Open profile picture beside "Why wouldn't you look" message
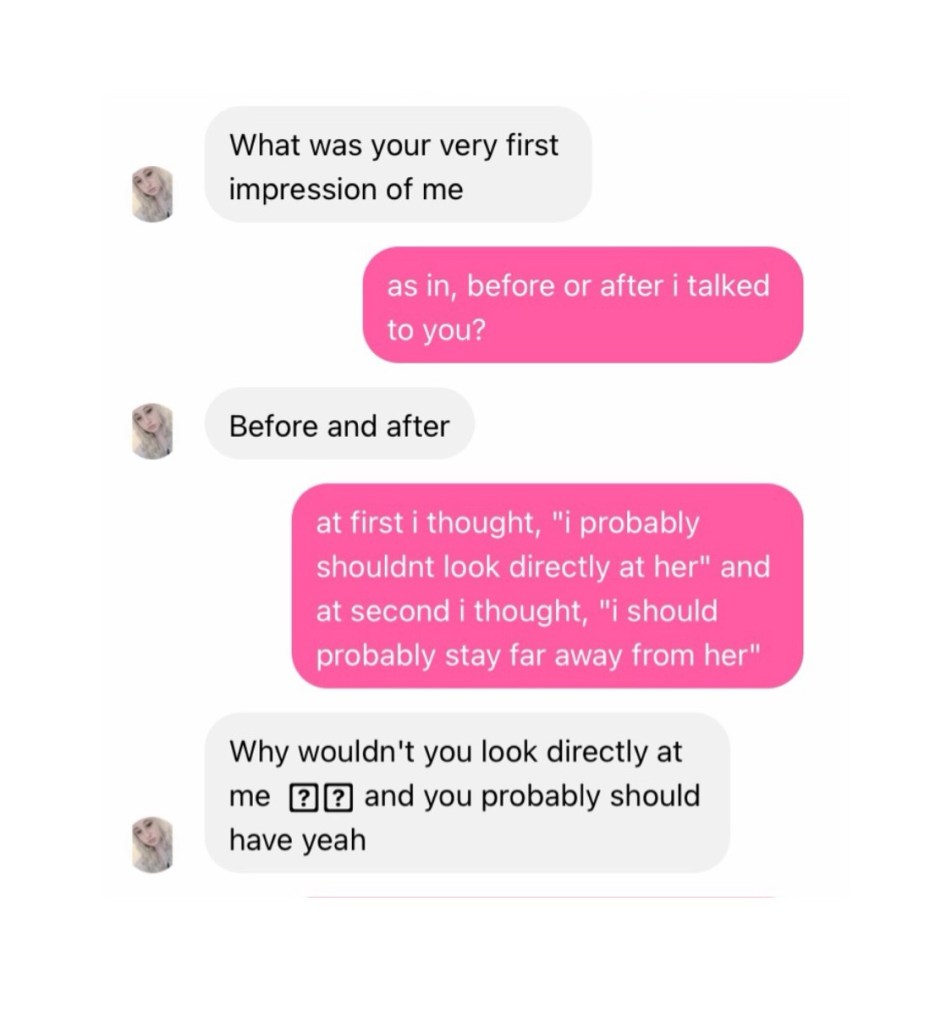The image size is (952, 1024). (x=152, y=845)
